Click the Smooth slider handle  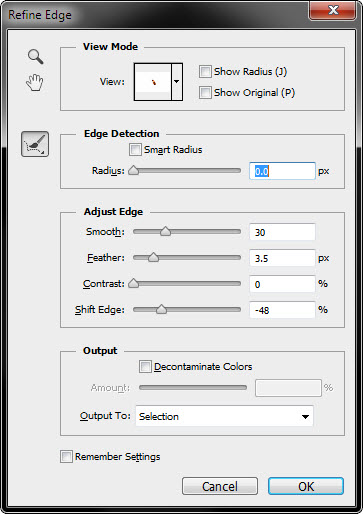(x=165, y=231)
